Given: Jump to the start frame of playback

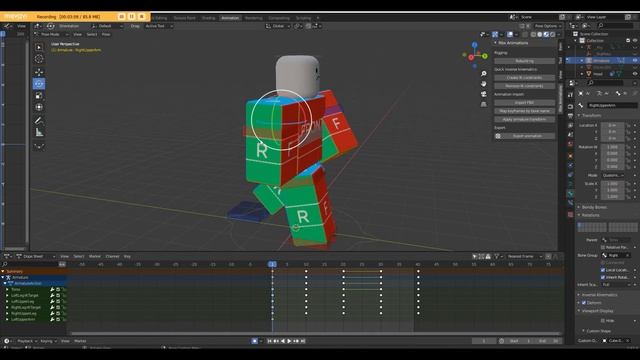Looking at the screenshot, I should coord(269,341).
